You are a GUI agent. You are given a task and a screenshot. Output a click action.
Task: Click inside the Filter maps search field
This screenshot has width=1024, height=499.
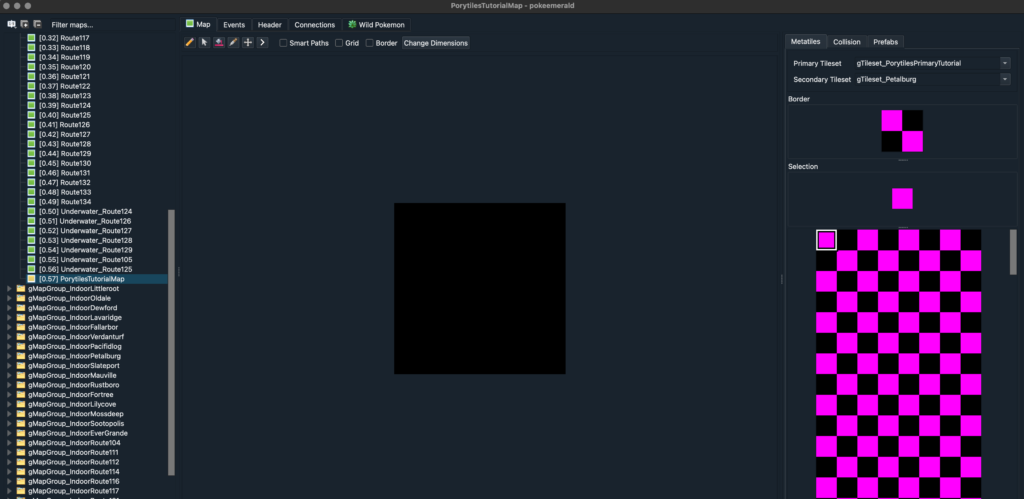(x=110, y=25)
